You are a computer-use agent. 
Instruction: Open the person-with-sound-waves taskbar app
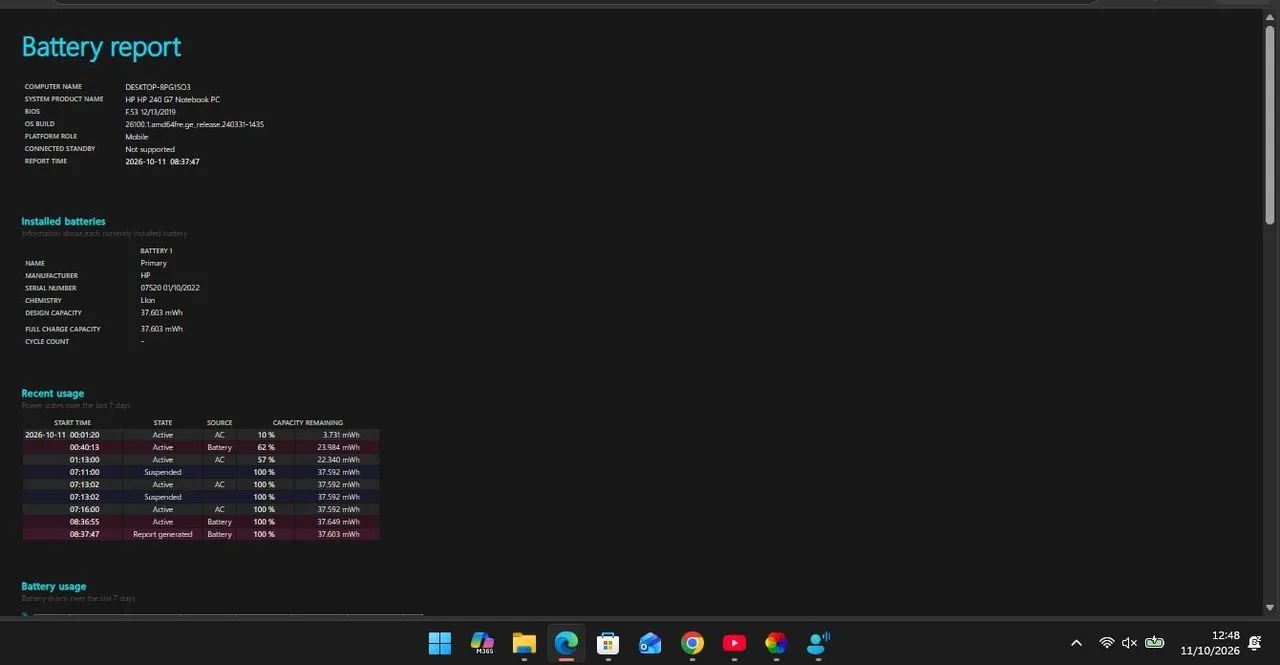tap(818, 643)
